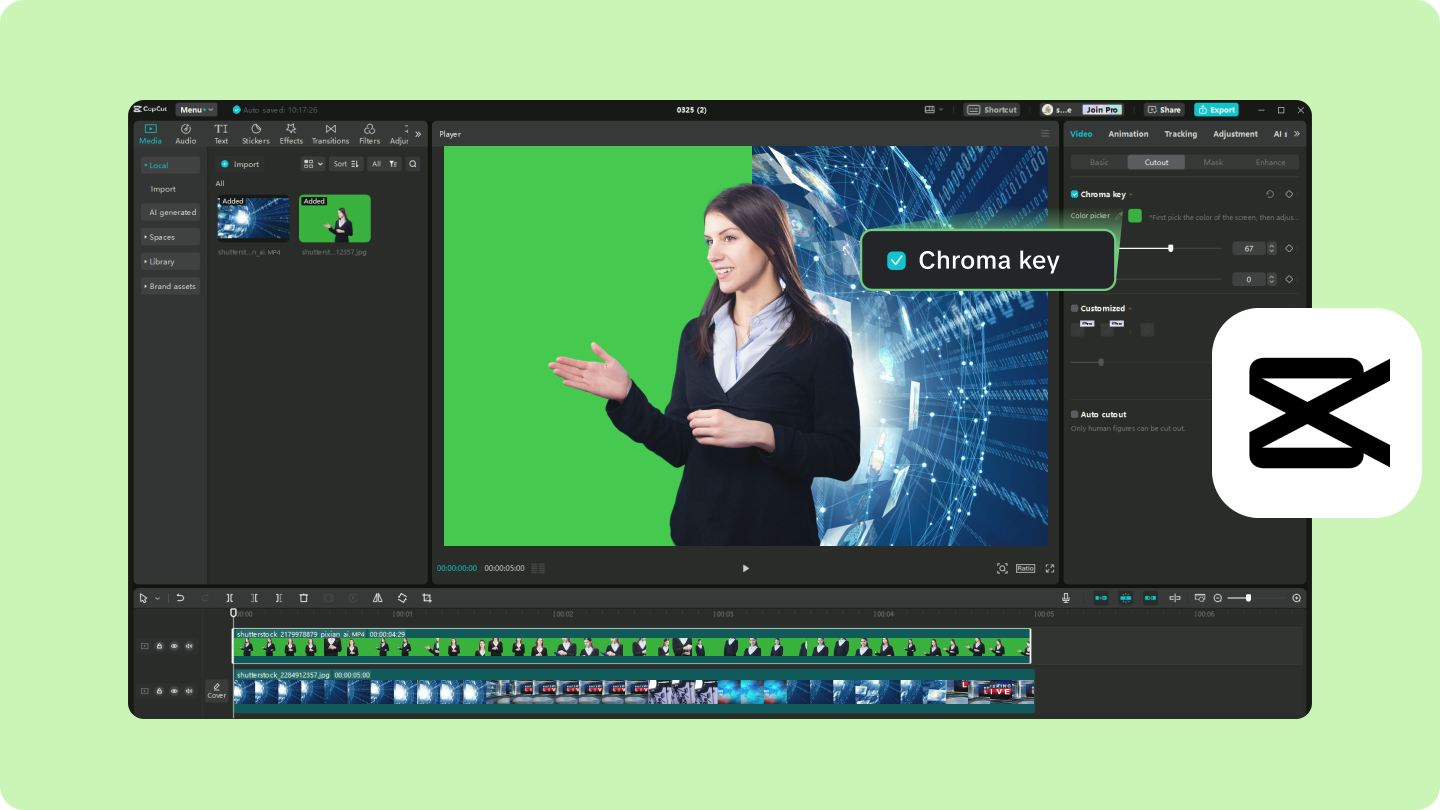Open the grid view mode dropdown
The image size is (1440, 810).
coord(313,164)
